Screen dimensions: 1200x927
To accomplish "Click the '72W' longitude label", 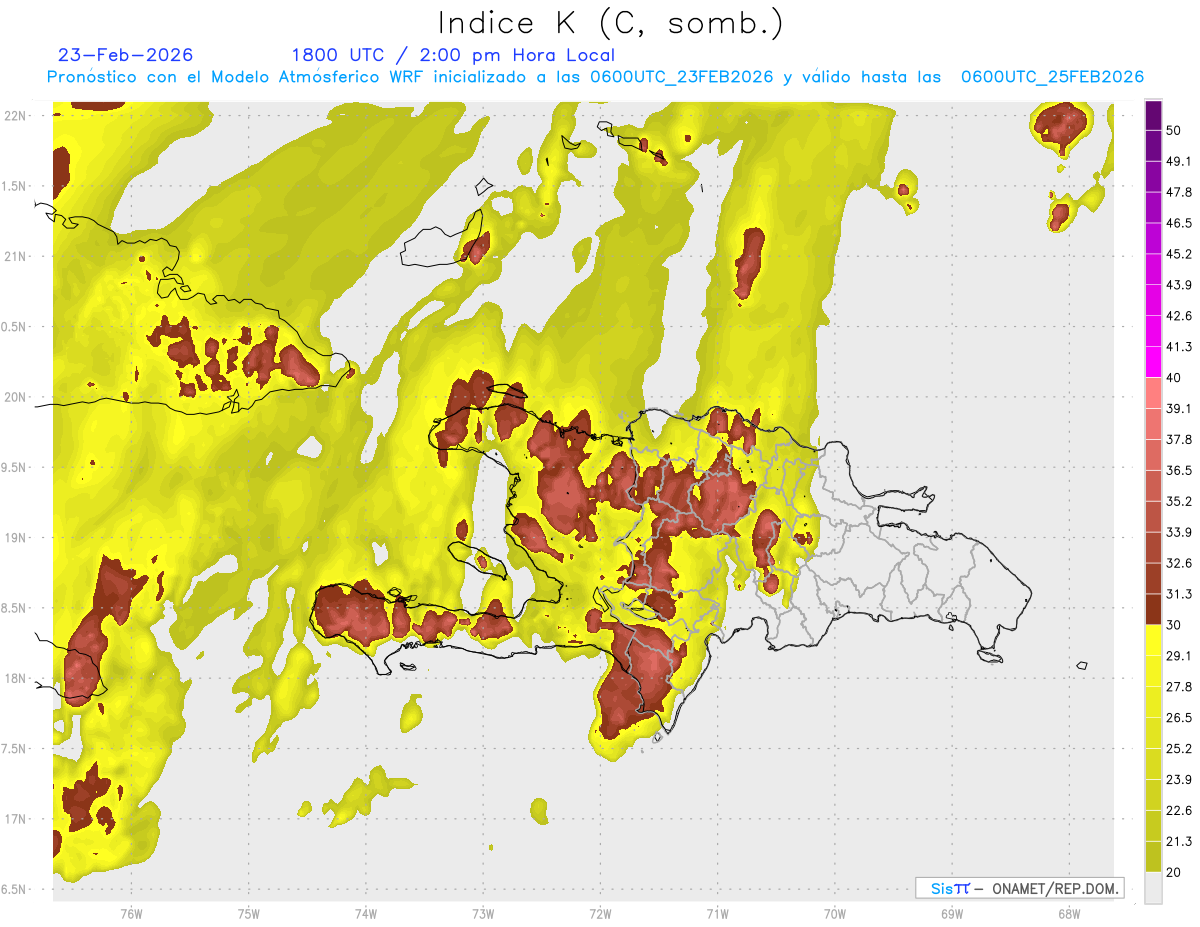I will coord(600,914).
